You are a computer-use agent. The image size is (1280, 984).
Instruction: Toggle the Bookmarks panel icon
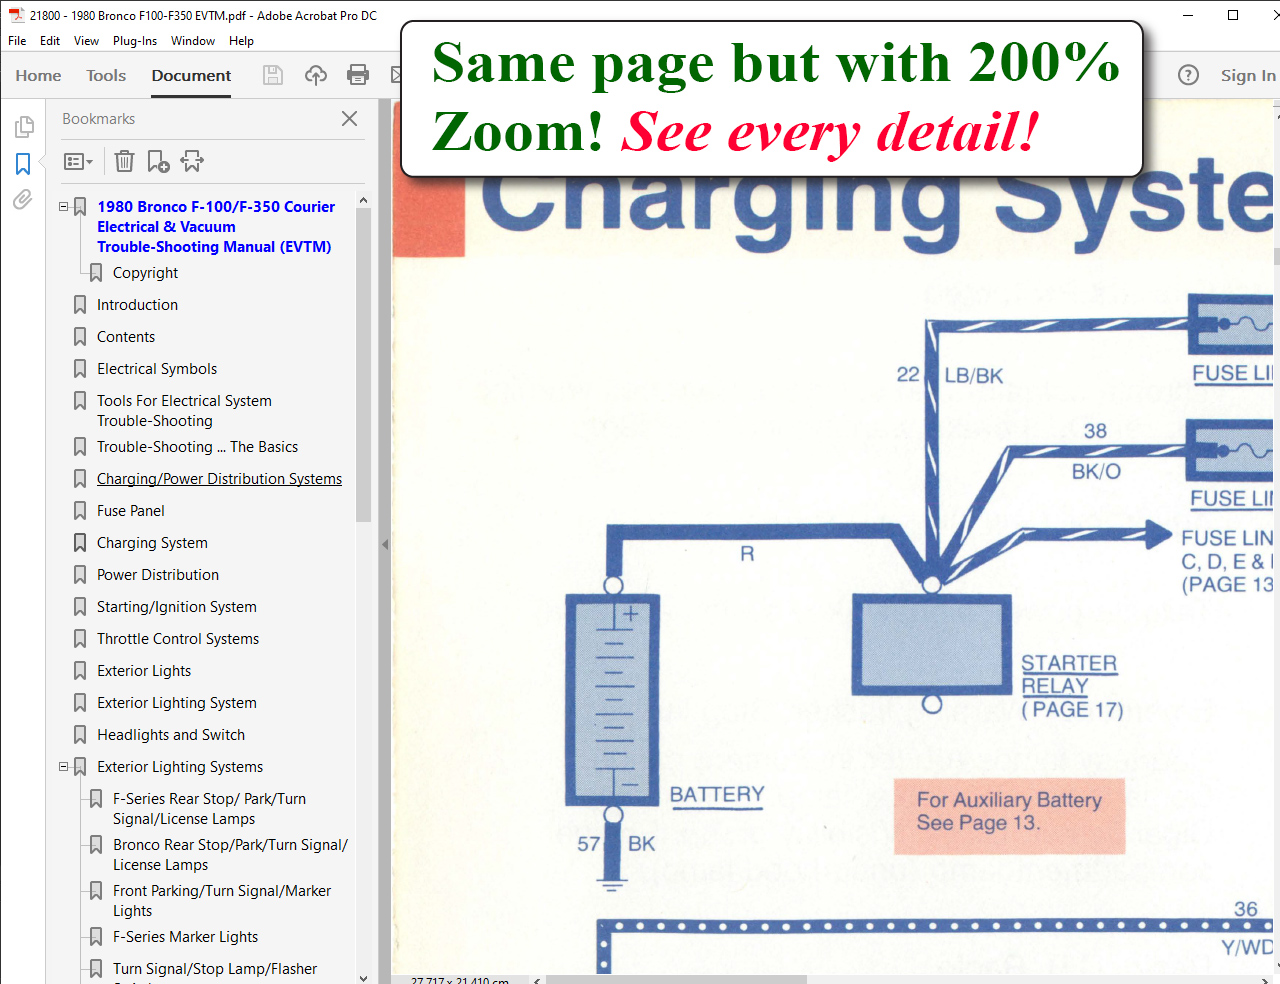tap(23, 164)
